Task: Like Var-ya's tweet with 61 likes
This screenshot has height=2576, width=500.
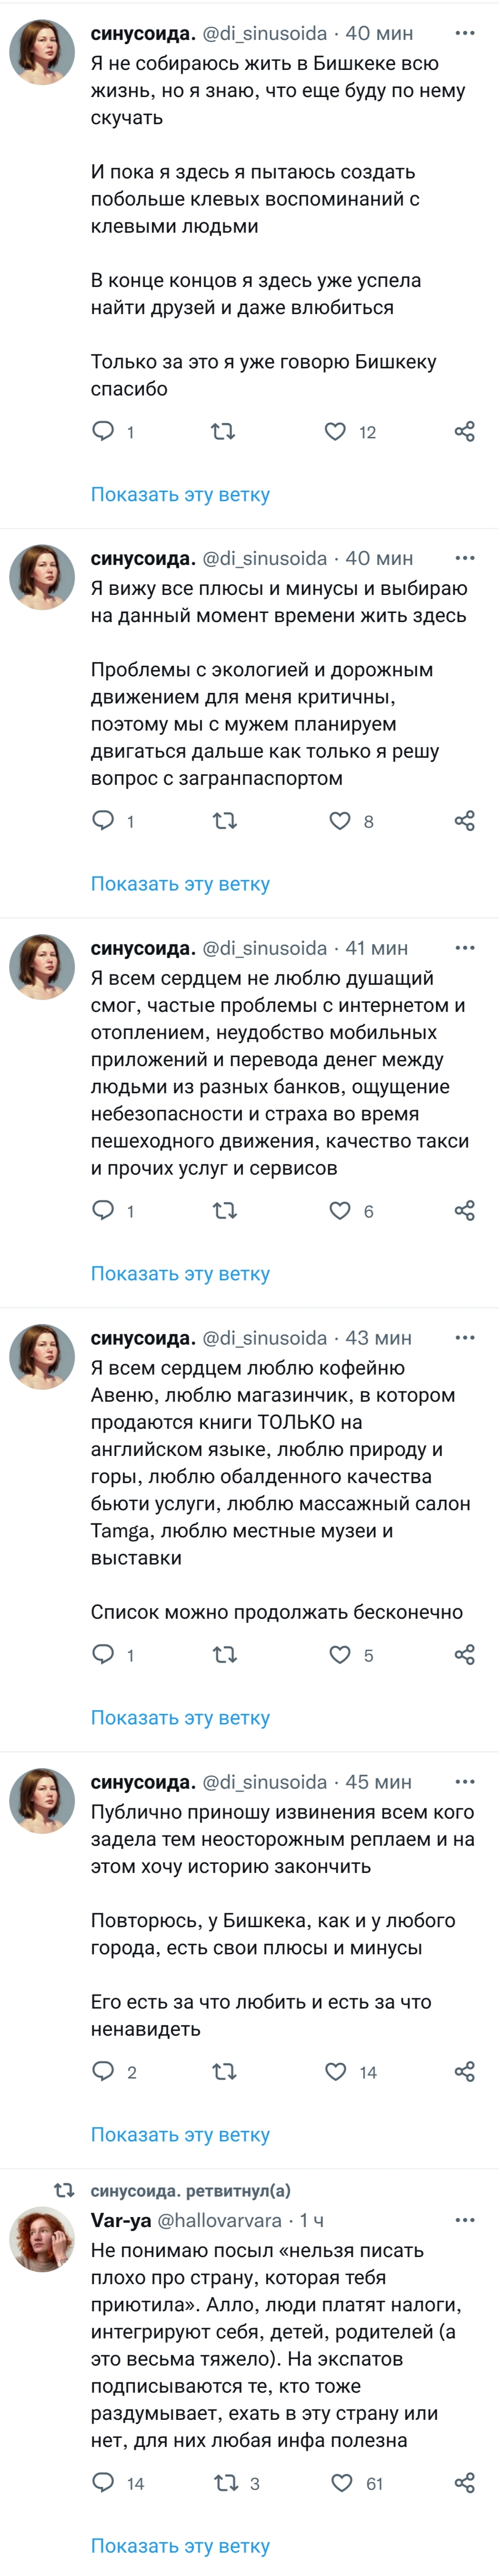Action: pos(342,2483)
